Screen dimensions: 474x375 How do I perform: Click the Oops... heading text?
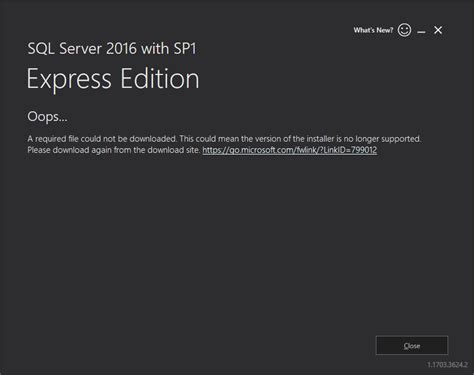click(x=47, y=117)
